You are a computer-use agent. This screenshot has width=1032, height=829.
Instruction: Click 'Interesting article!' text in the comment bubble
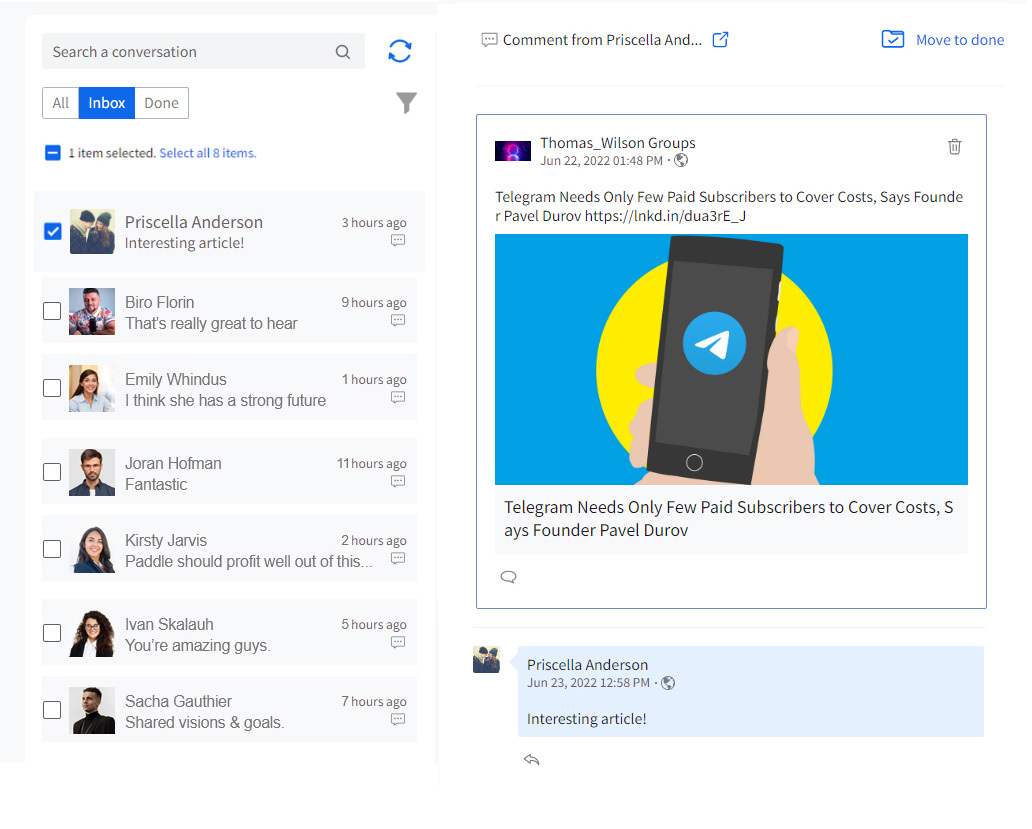[x=586, y=719]
